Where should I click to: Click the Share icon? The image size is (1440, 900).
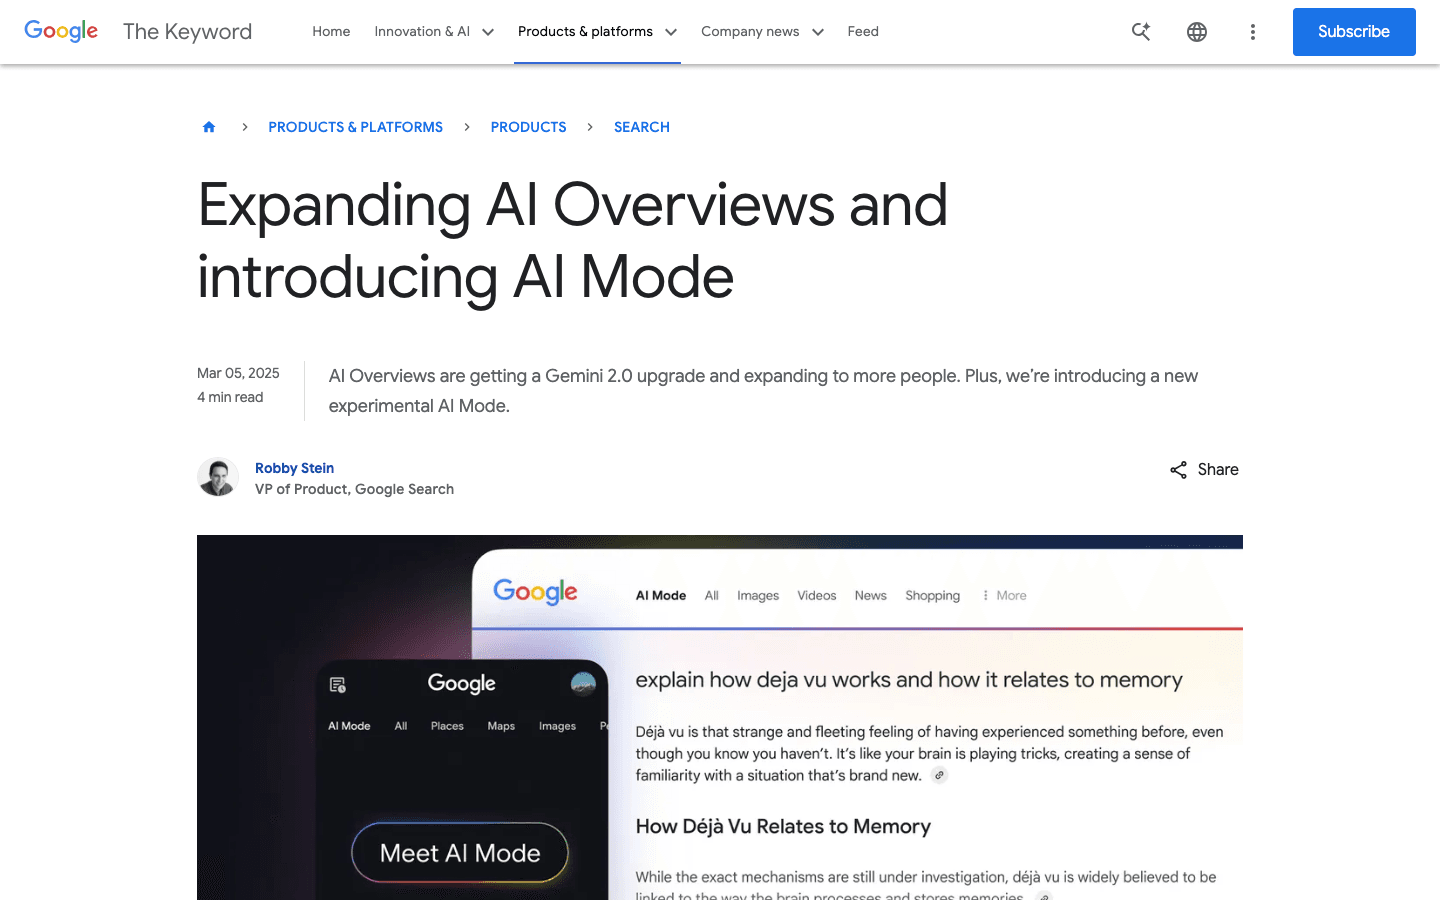[1179, 470]
